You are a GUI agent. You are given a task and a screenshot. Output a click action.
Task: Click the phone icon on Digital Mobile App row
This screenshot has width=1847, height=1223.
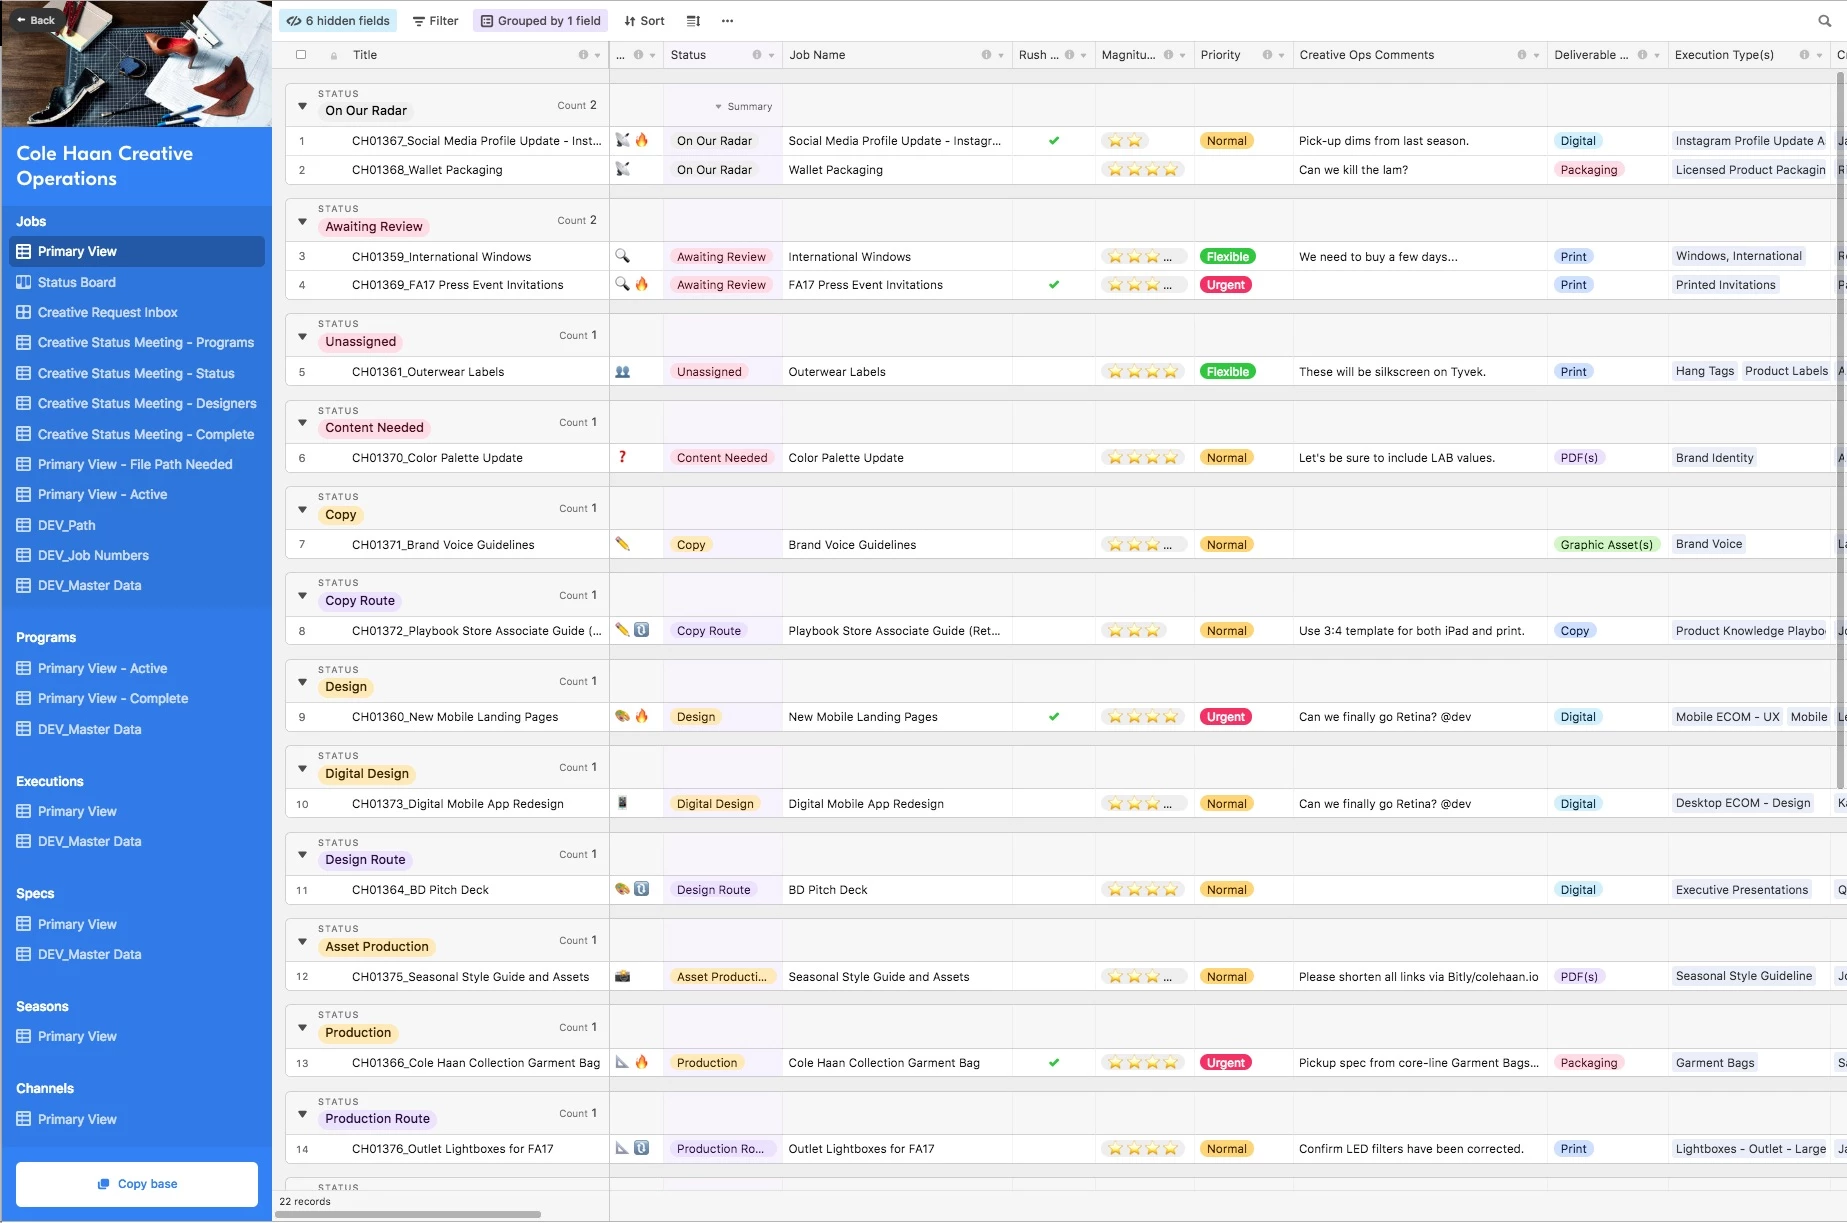pos(622,803)
